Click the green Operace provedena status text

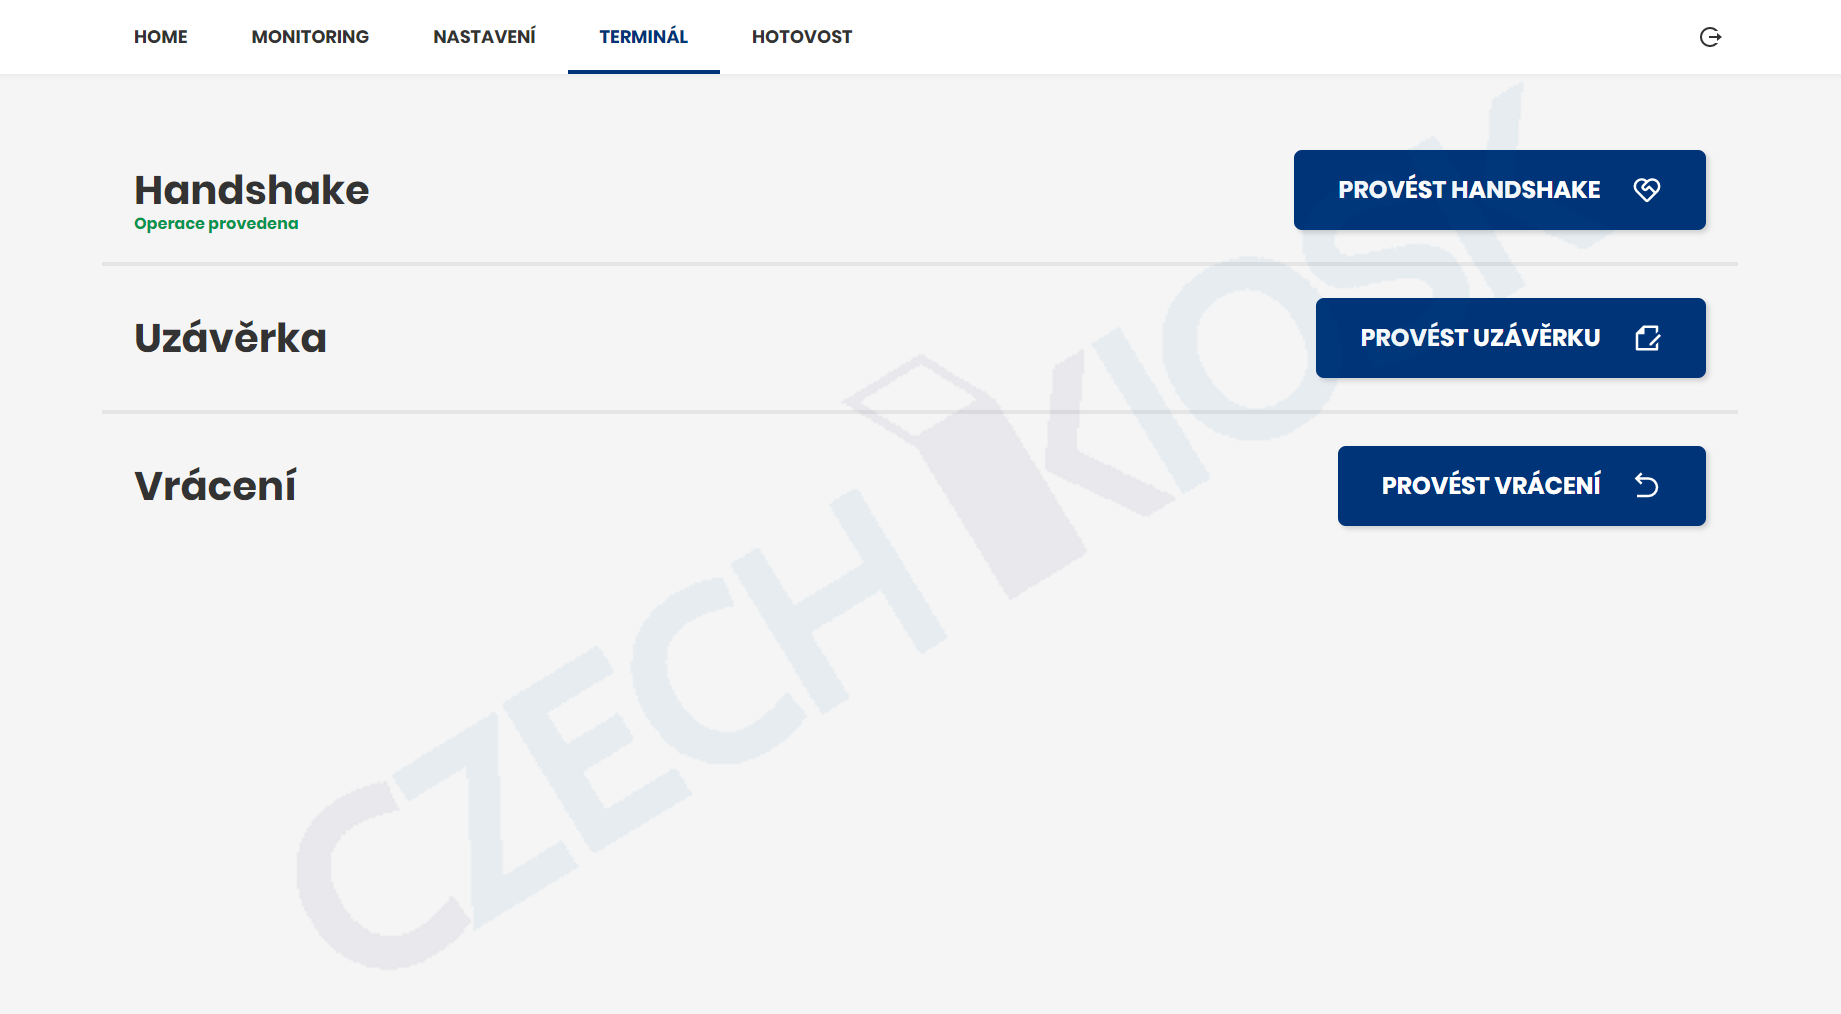[x=216, y=223]
